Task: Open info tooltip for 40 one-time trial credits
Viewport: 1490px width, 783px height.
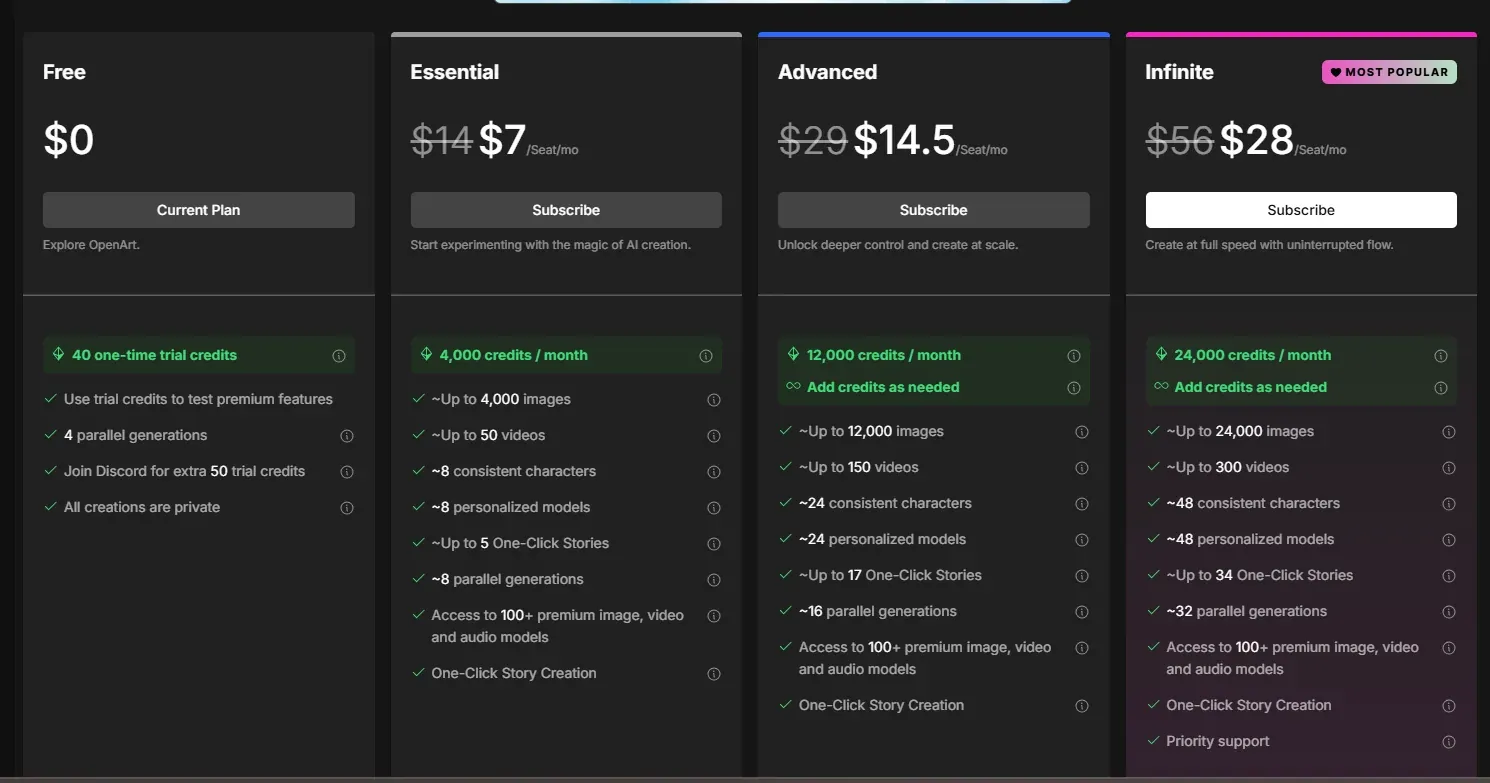Action: (x=340, y=355)
